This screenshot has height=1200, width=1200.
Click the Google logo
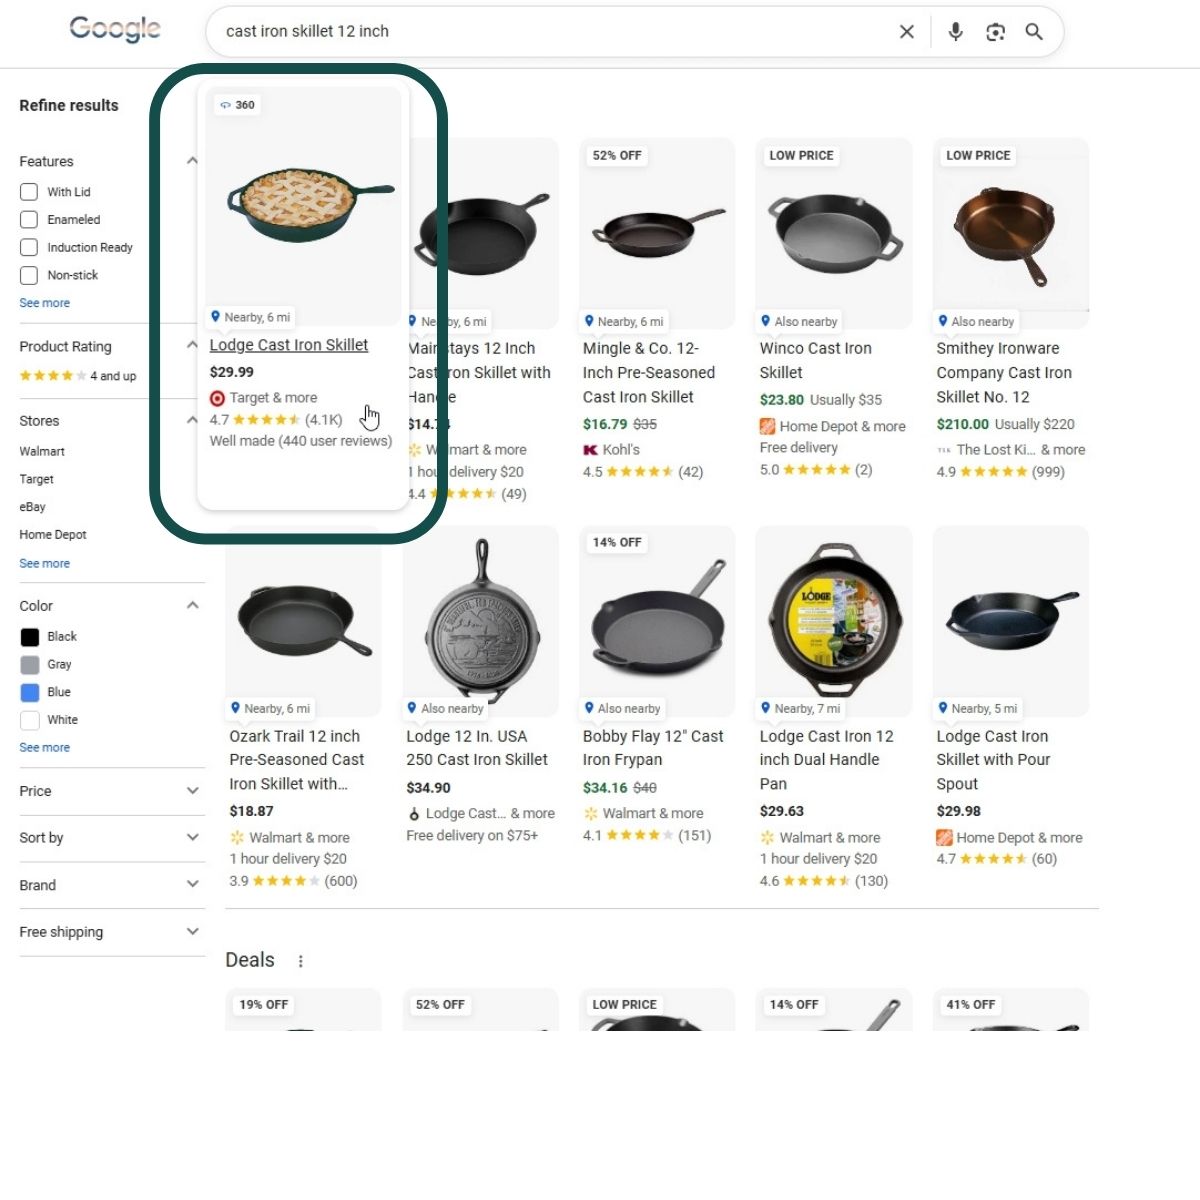(x=115, y=30)
